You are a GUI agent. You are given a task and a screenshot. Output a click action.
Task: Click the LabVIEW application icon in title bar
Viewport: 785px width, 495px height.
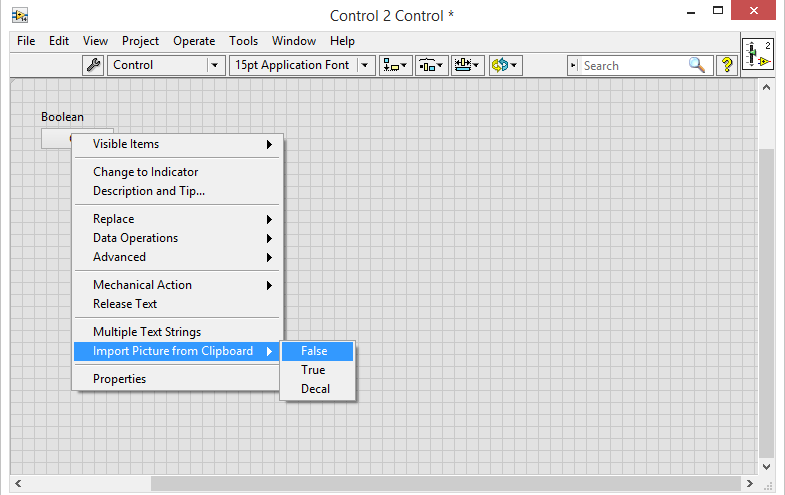[x=20, y=16]
